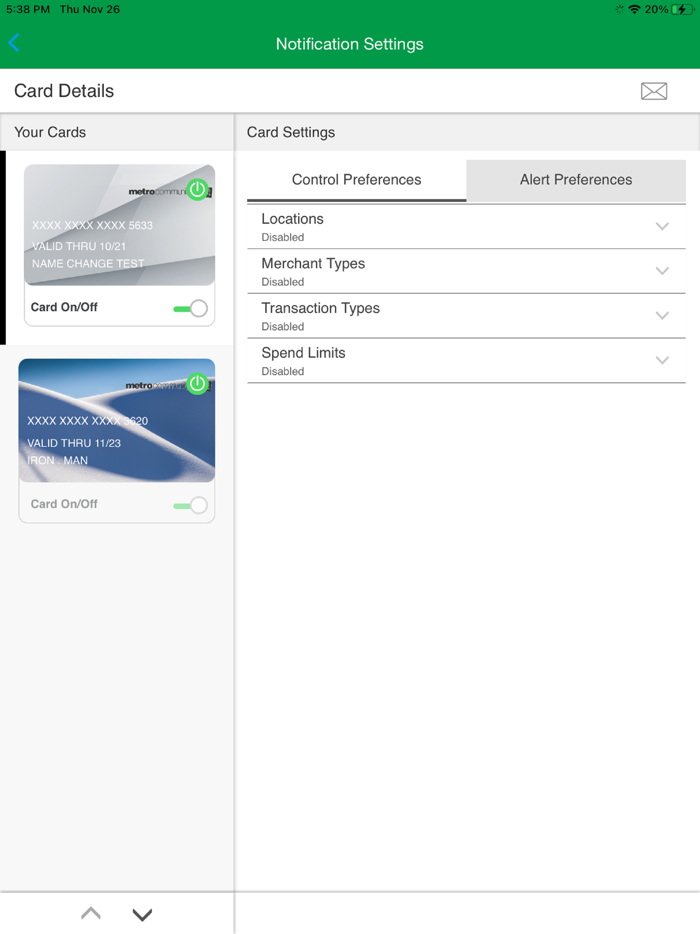Switch to Alert Preferences tab

pyautogui.click(x=576, y=180)
